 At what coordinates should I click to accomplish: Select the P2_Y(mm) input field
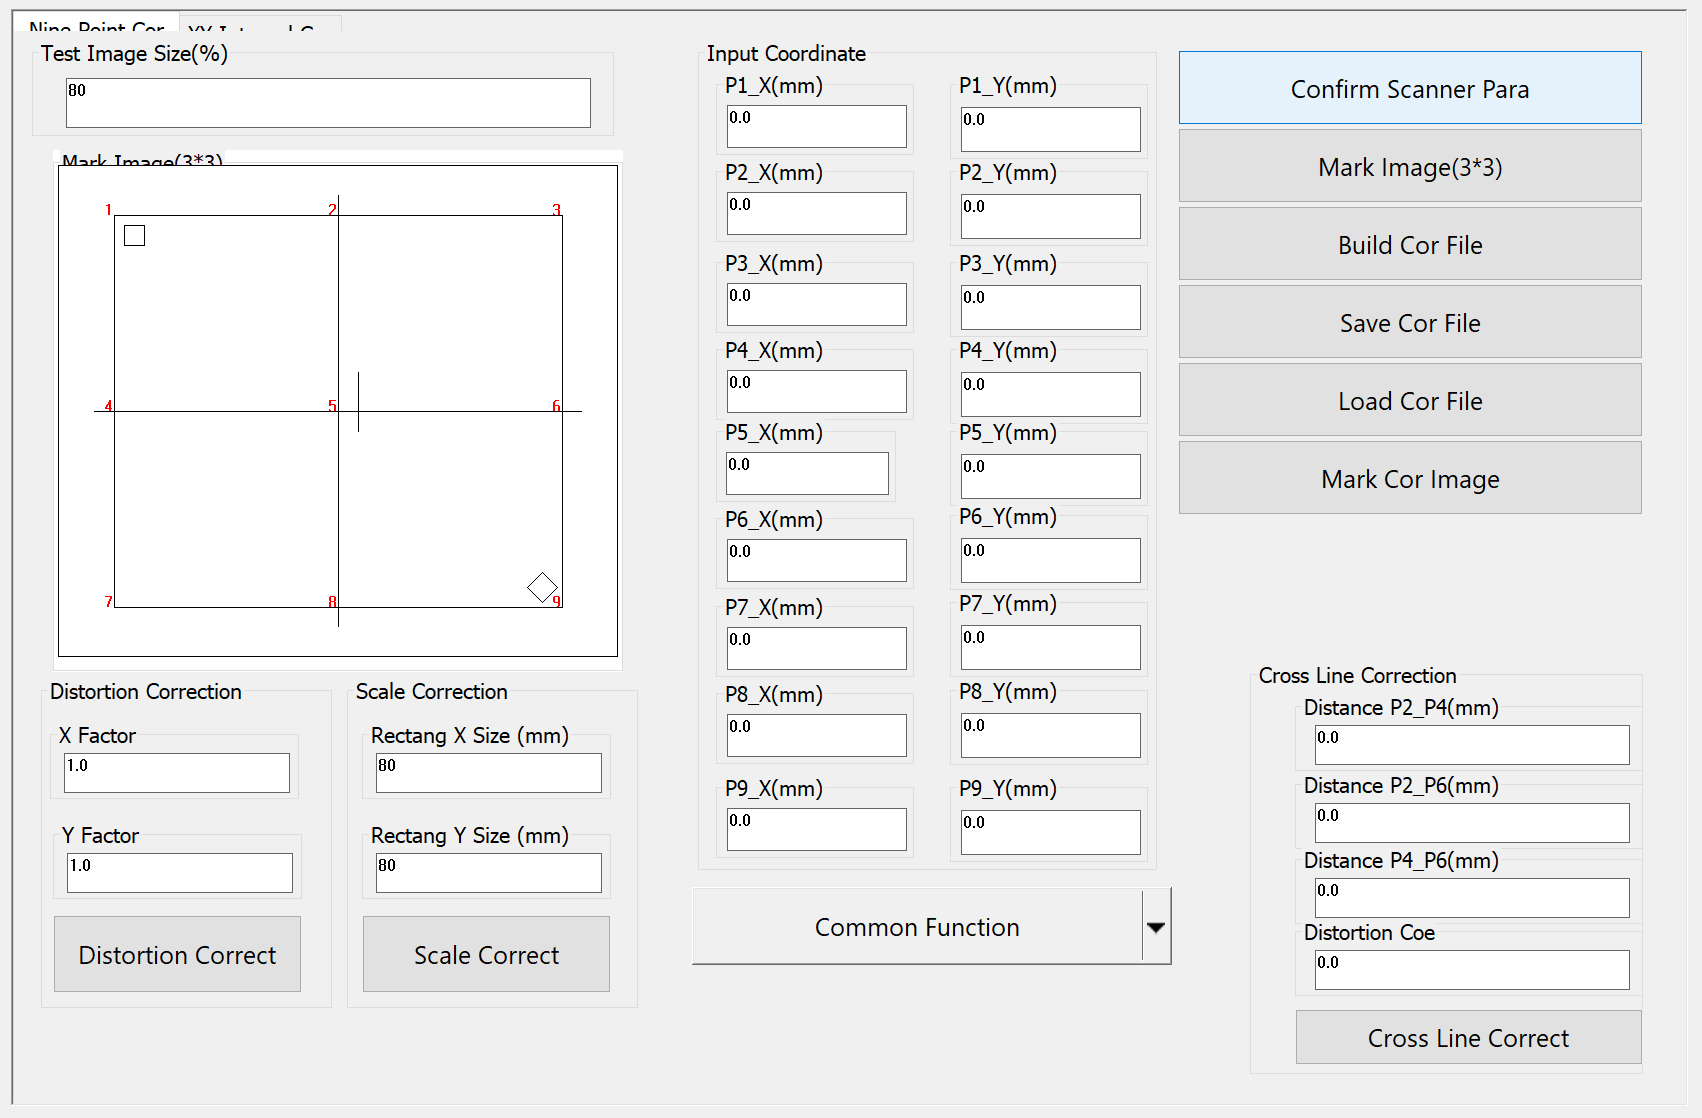pyautogui.click(x=1051, y=216)
